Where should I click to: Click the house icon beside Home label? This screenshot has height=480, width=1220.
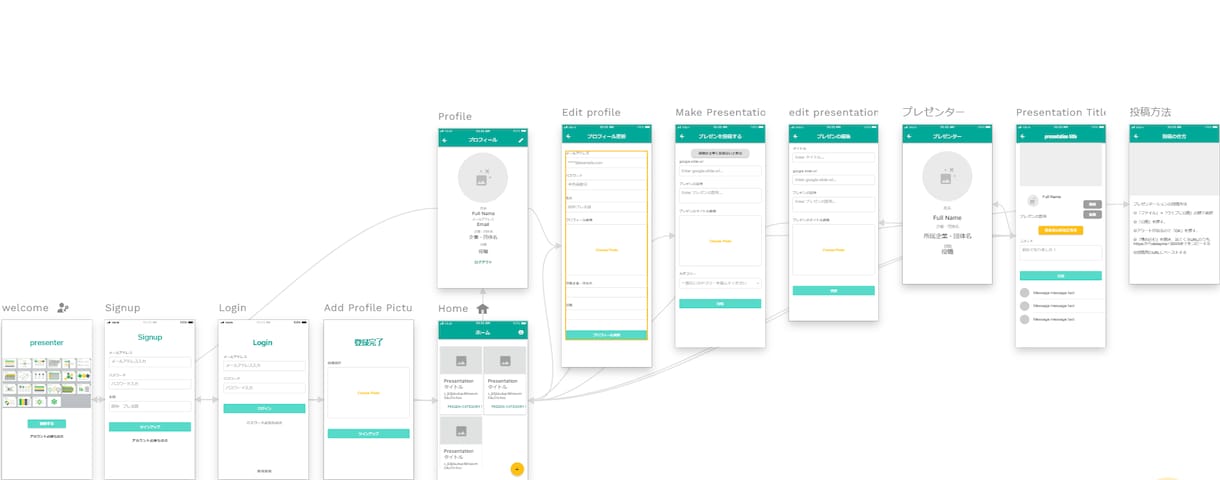click(483, 309)
